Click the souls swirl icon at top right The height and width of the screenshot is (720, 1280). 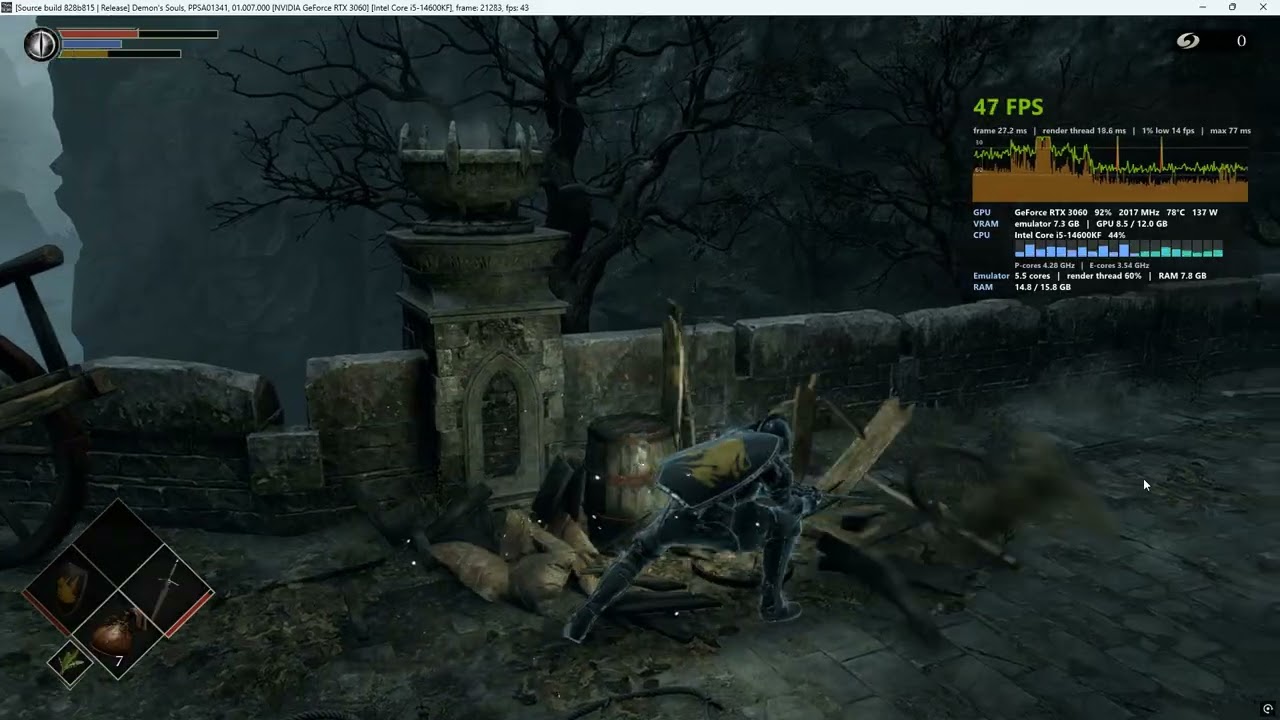[1187, 41]
